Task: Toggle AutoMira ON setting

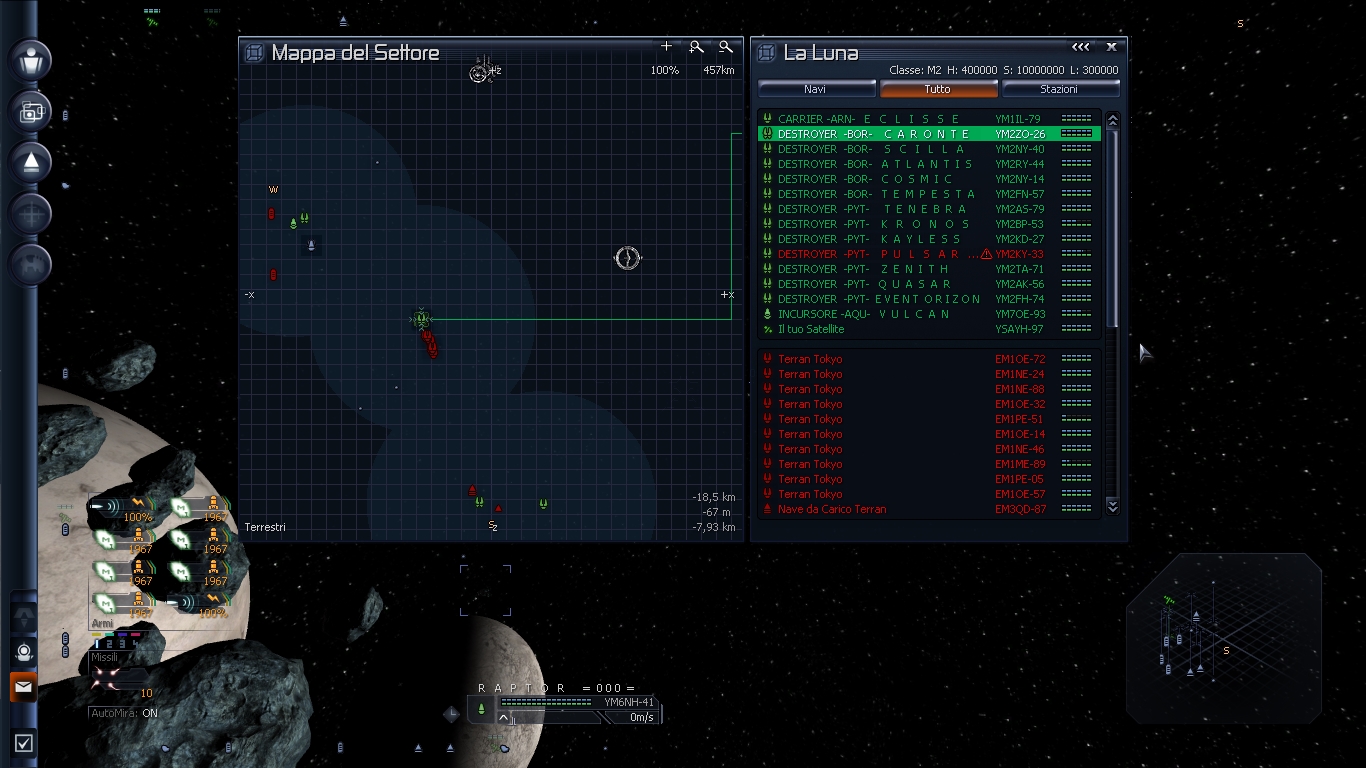Action: pyautogui.click(x=124, y=713)
